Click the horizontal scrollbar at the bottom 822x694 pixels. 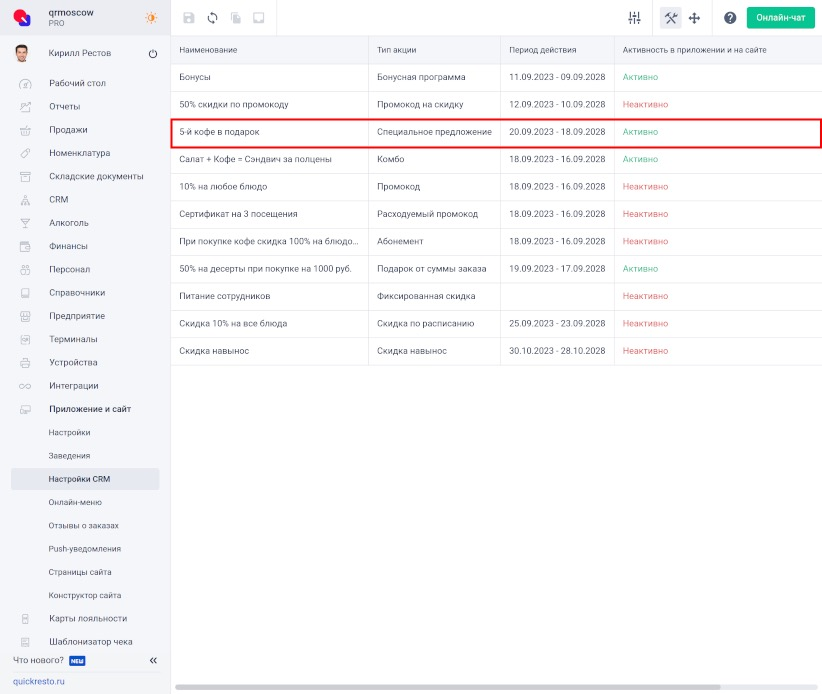point(447,687)
